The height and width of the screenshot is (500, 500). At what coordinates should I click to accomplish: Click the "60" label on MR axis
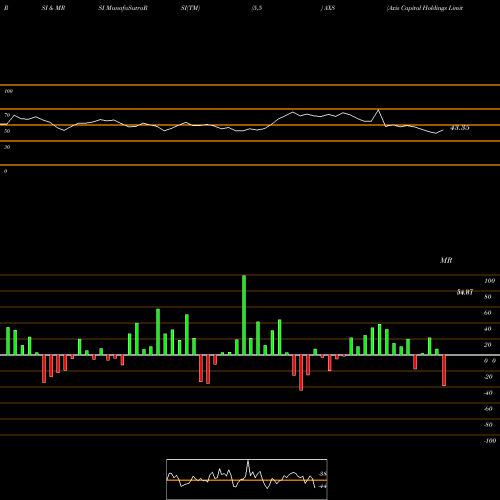[488, 313]
